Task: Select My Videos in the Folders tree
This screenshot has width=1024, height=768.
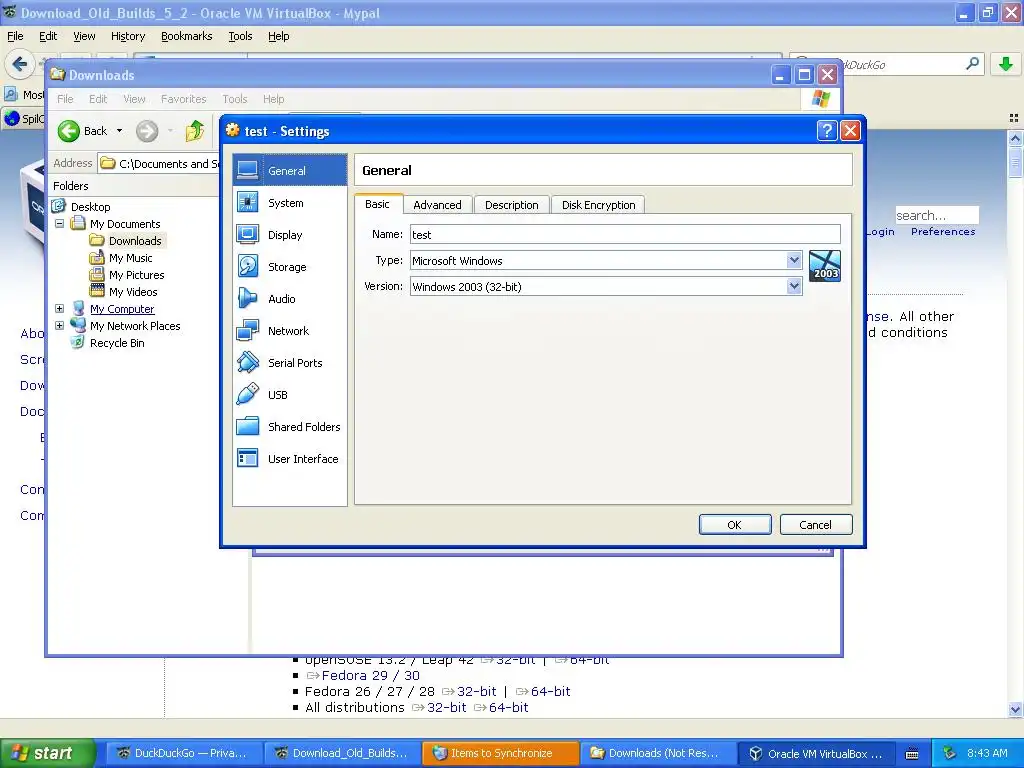Action: click(x=133, y=292)
